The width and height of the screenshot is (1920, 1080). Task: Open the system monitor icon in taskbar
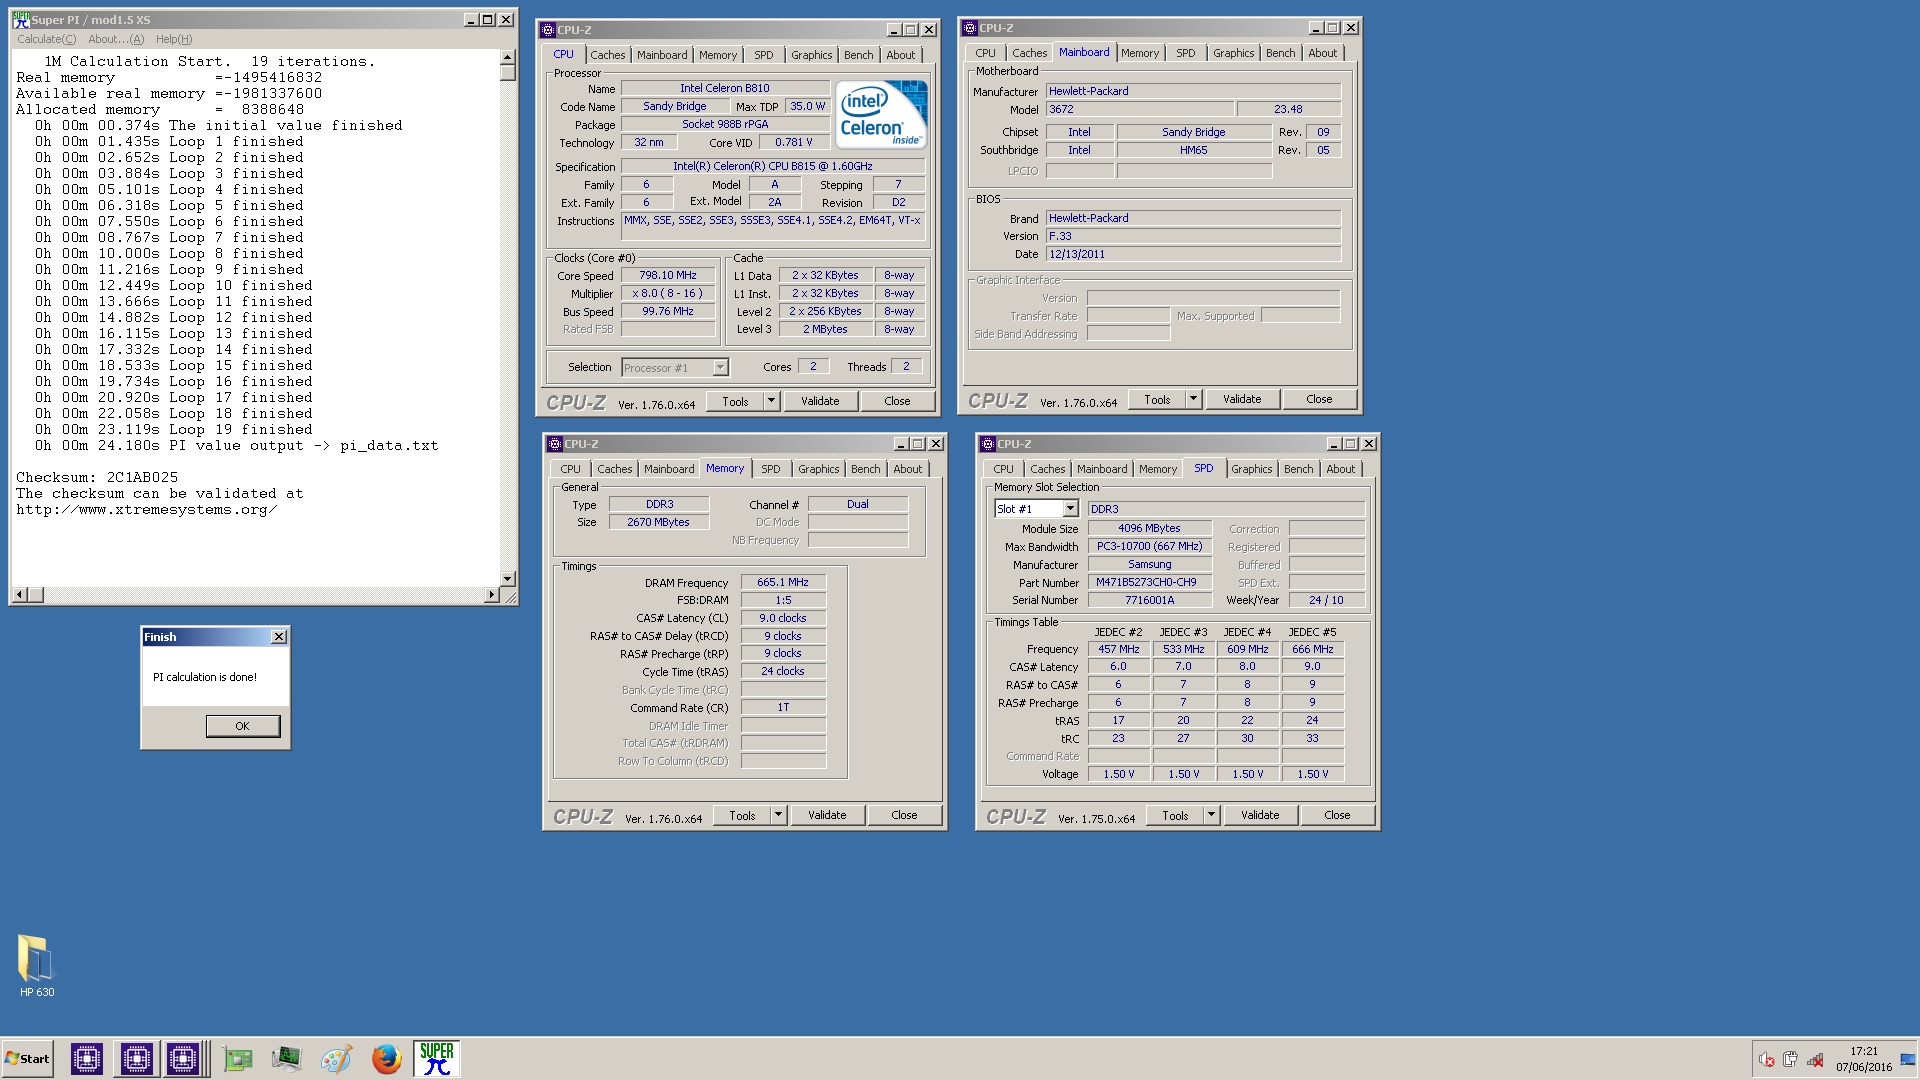pos(286,1059)
